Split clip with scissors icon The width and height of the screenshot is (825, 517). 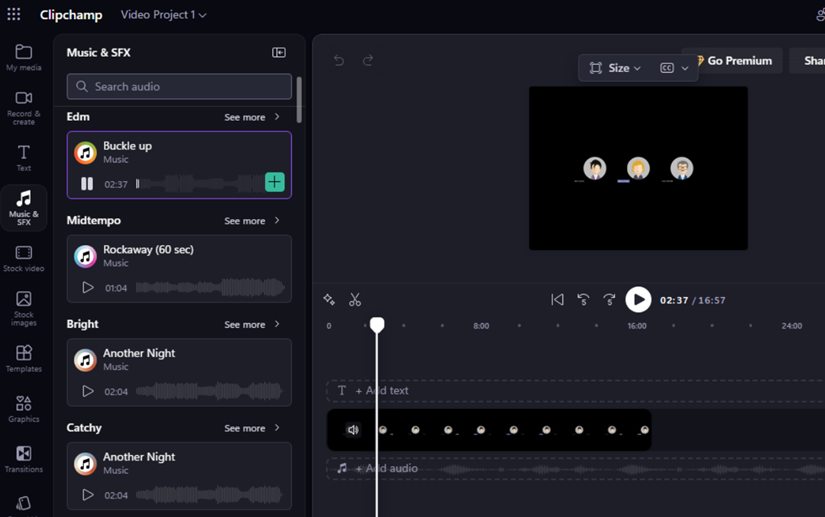coord(355,300)
